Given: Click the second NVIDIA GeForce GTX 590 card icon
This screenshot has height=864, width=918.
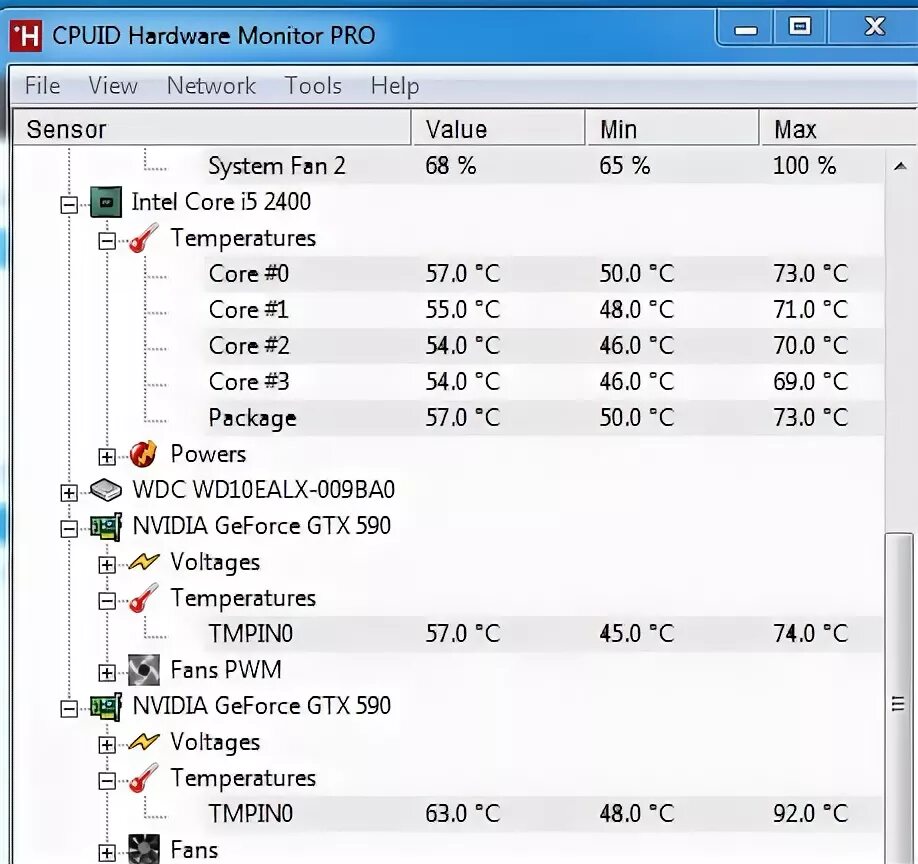Looking at the screenshot, I should (106, 707).
